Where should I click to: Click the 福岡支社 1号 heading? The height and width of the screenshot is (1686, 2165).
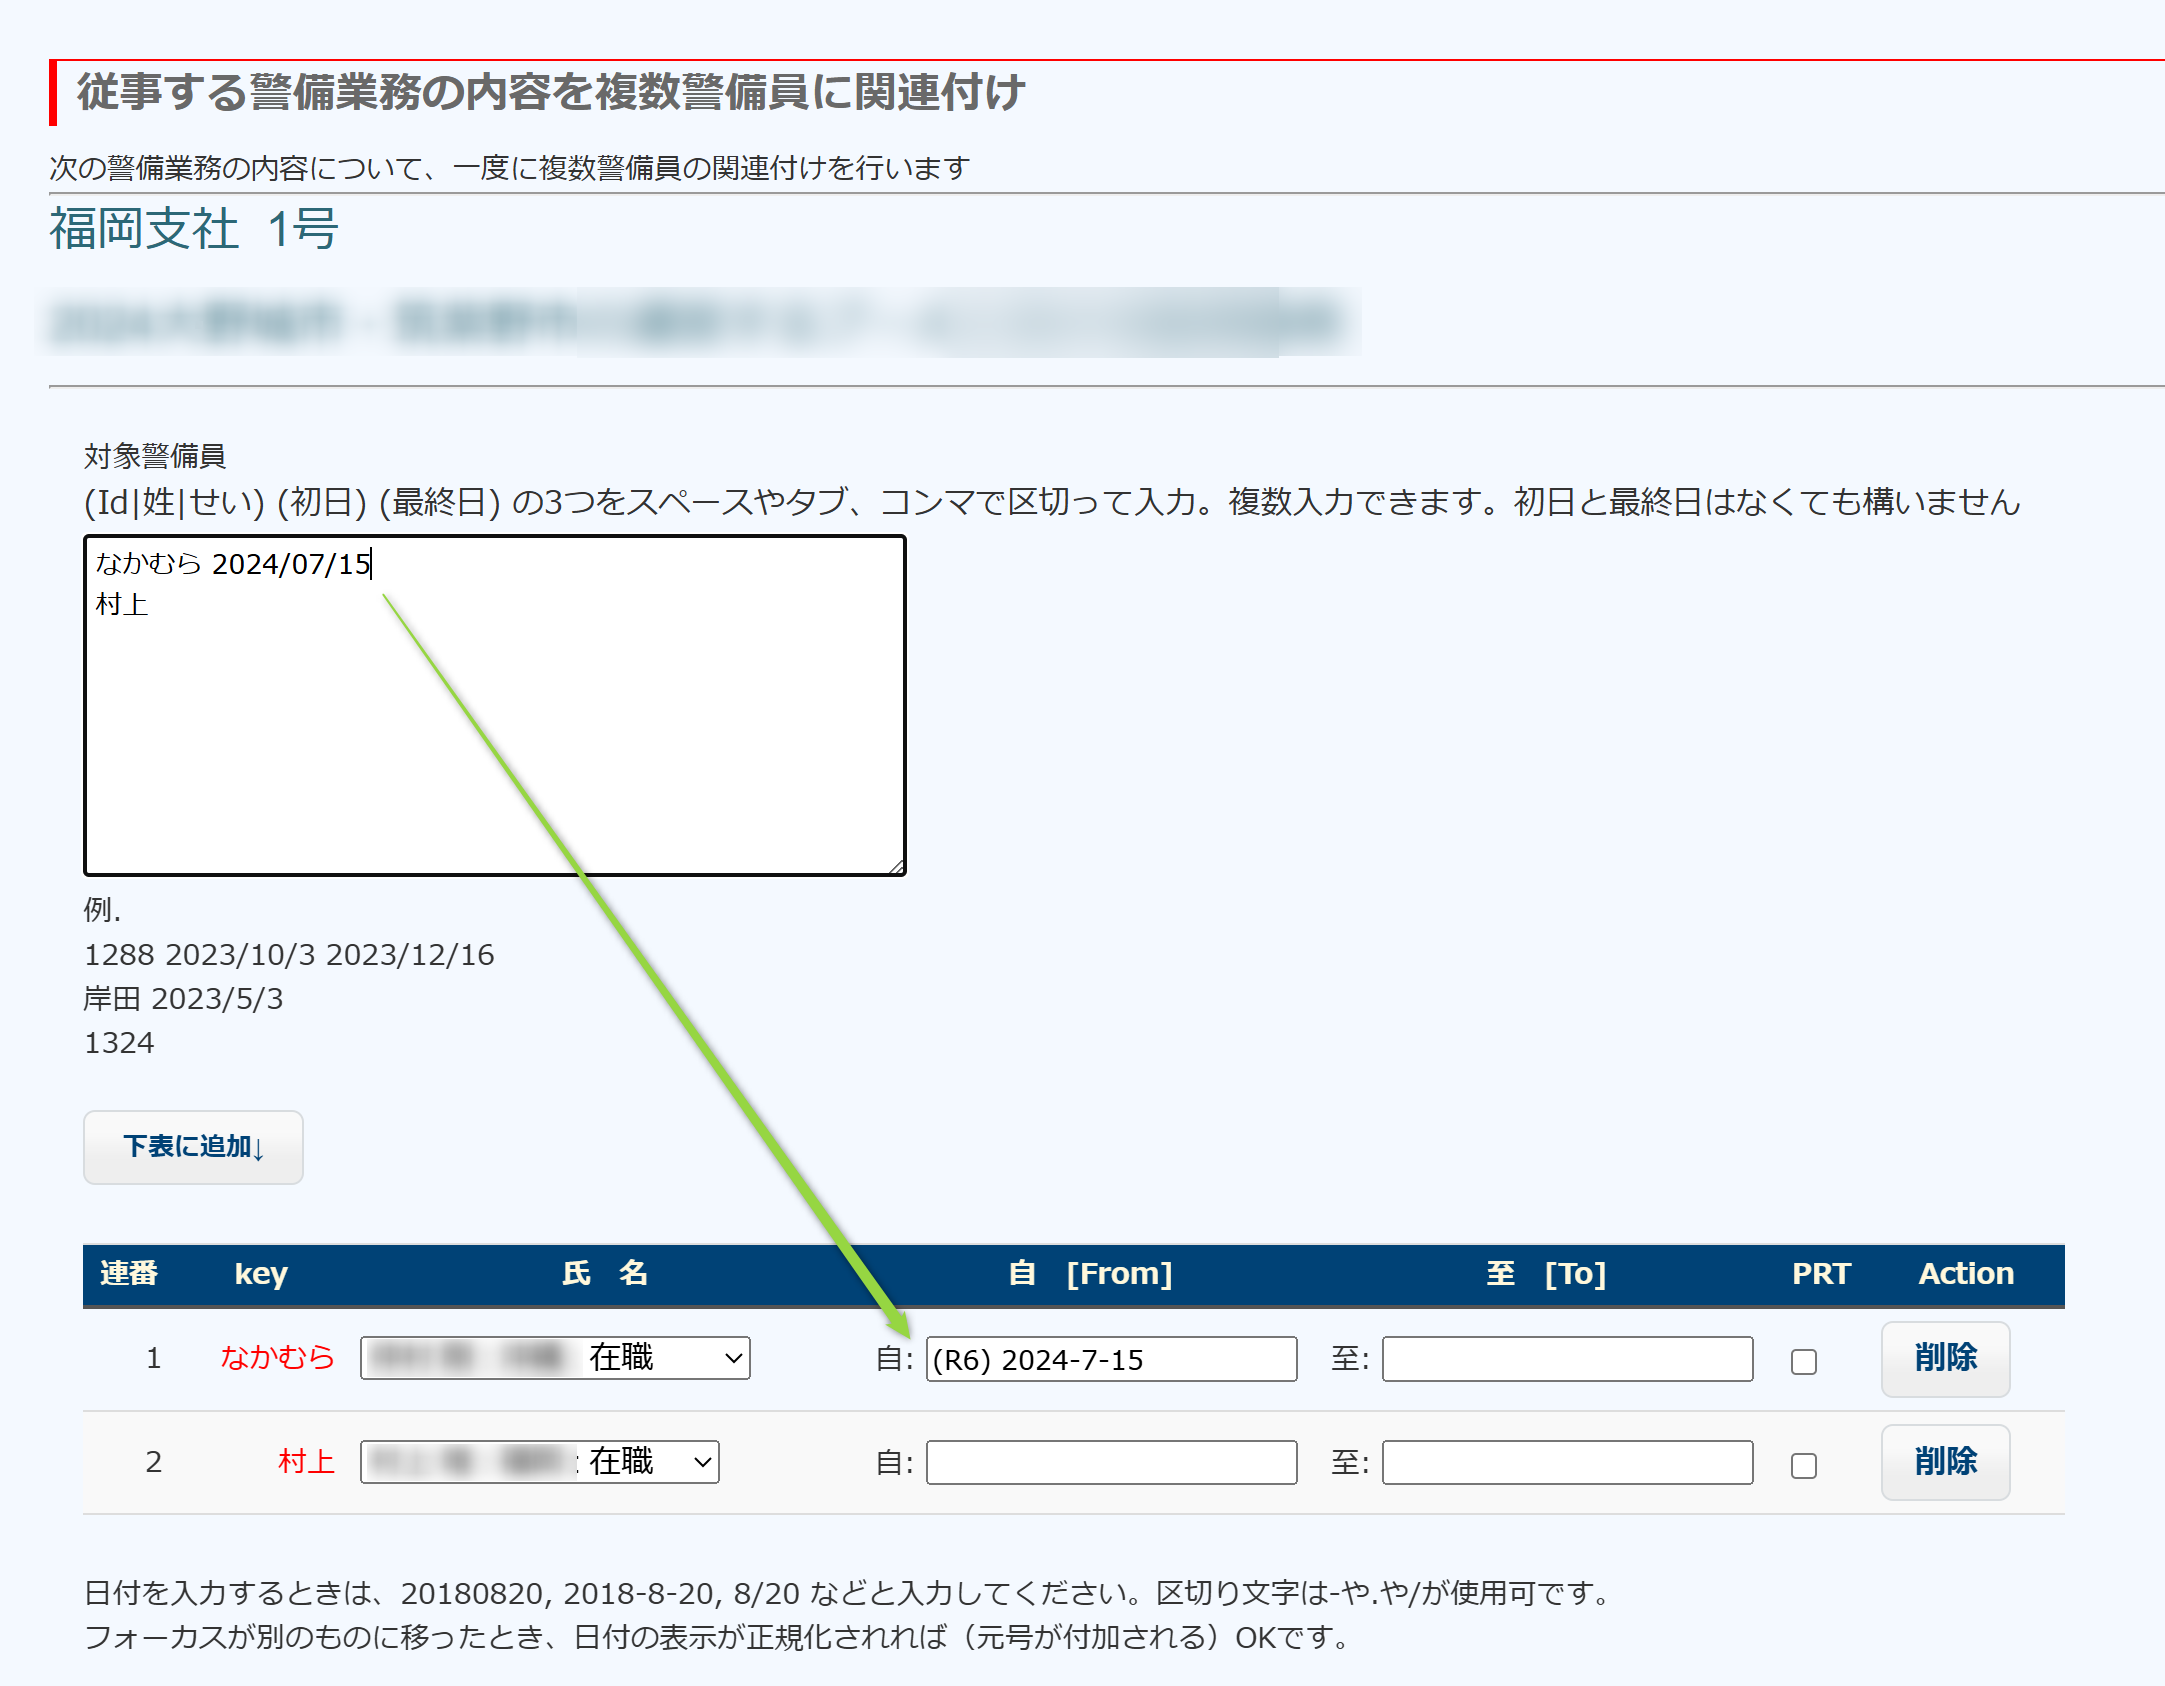tap(194, 229)
